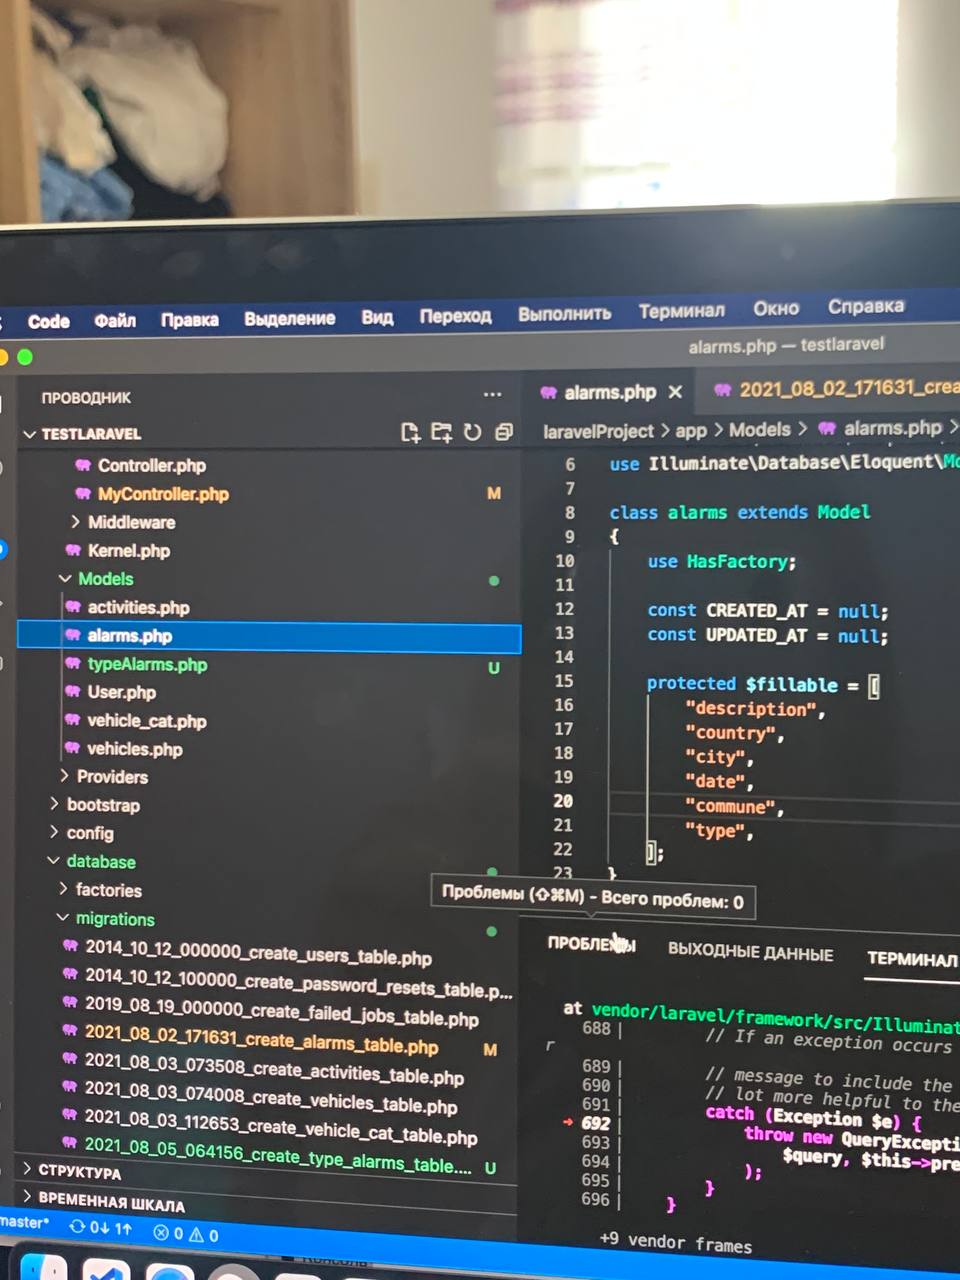Click app in the breadcrumb path
The width and height of the screenshot is (960, 1280).
[x=691, y=431]
